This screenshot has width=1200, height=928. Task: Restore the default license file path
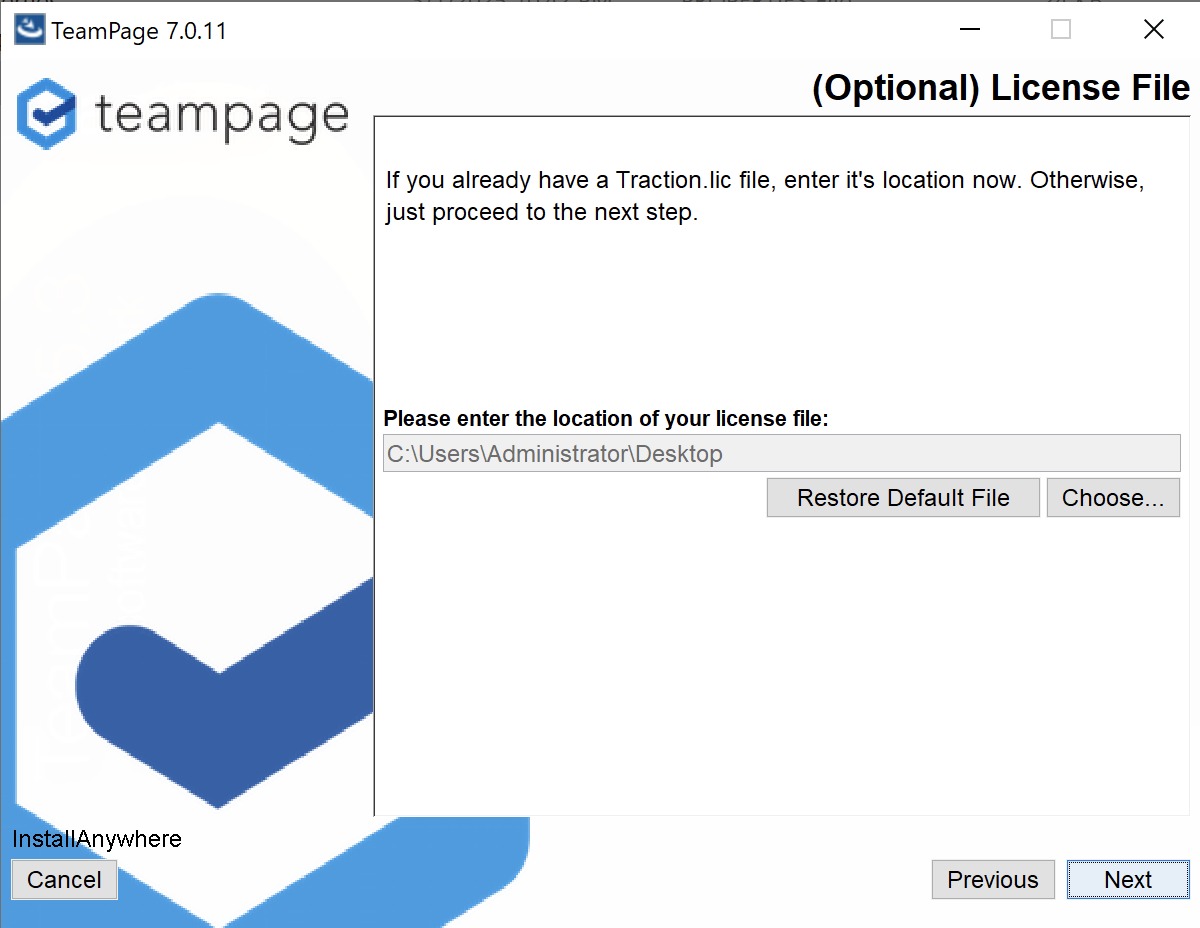(903, 498)
